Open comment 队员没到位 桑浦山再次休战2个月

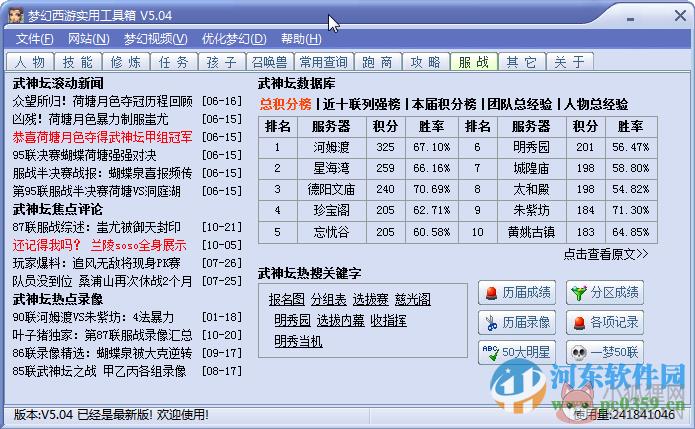click(102, 281)
